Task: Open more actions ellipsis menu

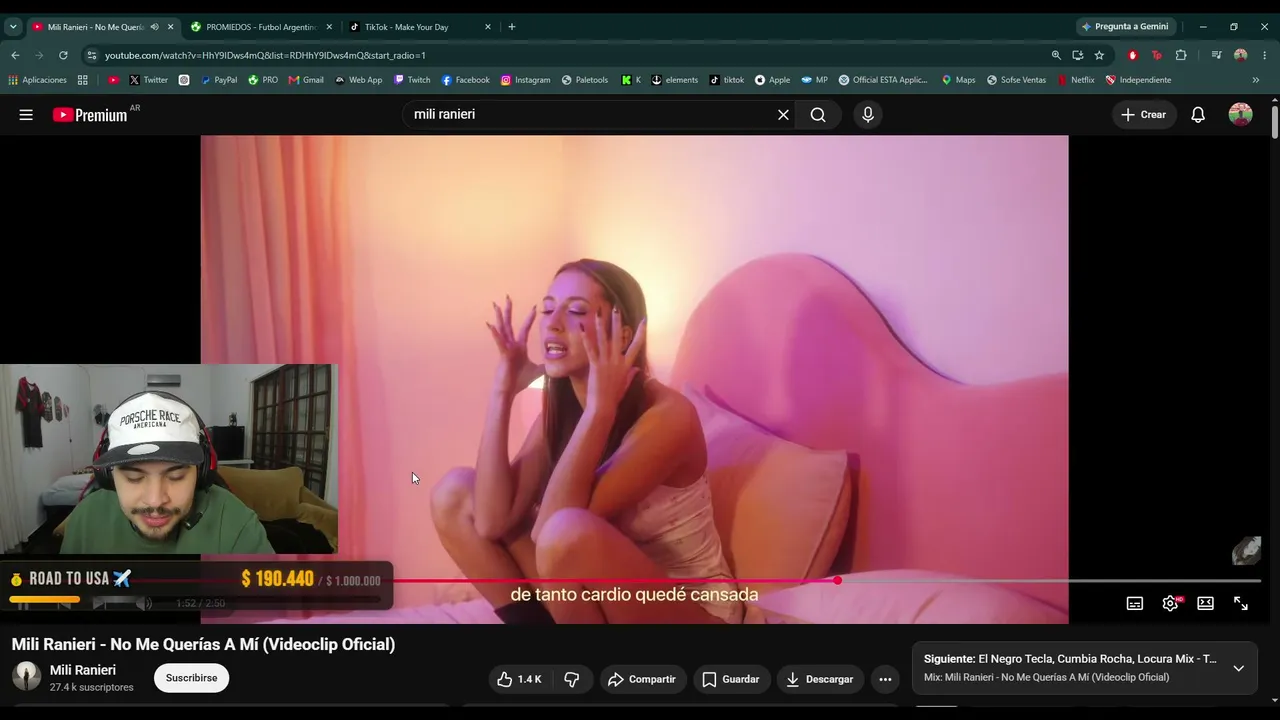Action: click(x=885, y=680)
